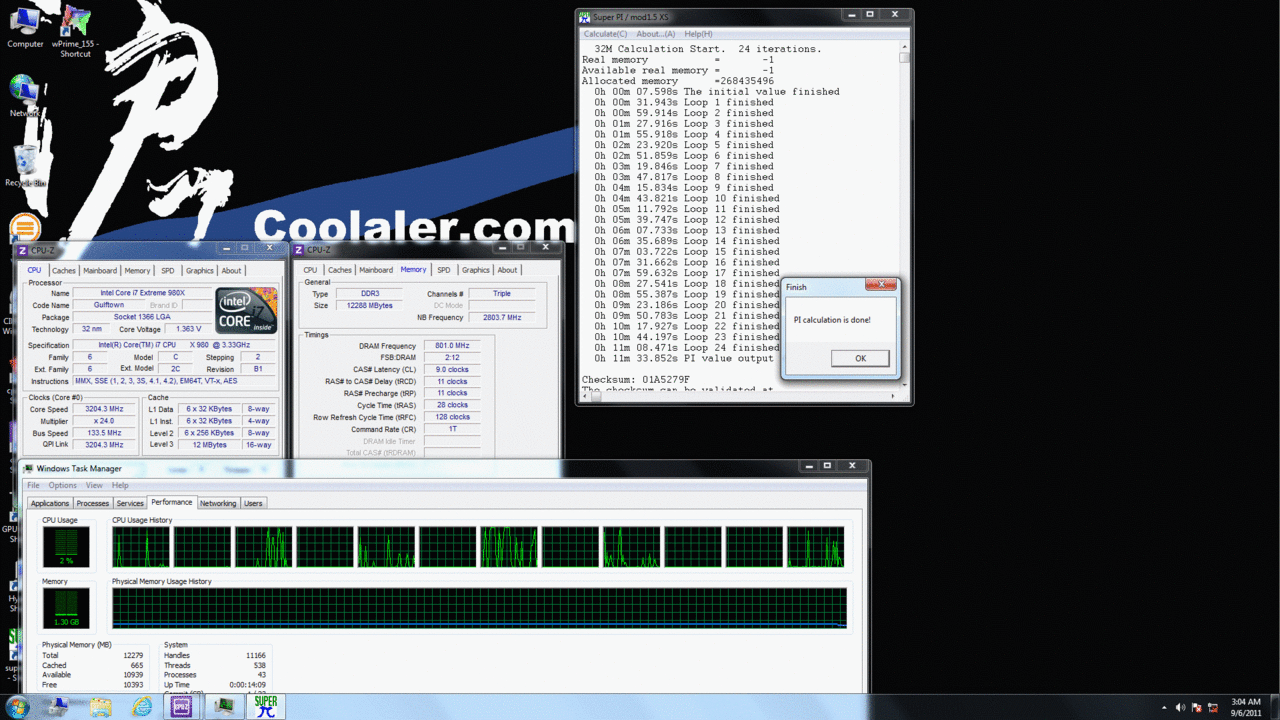Image resolution: width=1280 pixels, height=720 pixels.
Task: Select the SPD tab in left CPU-Z window
Action: click(168, 270)
